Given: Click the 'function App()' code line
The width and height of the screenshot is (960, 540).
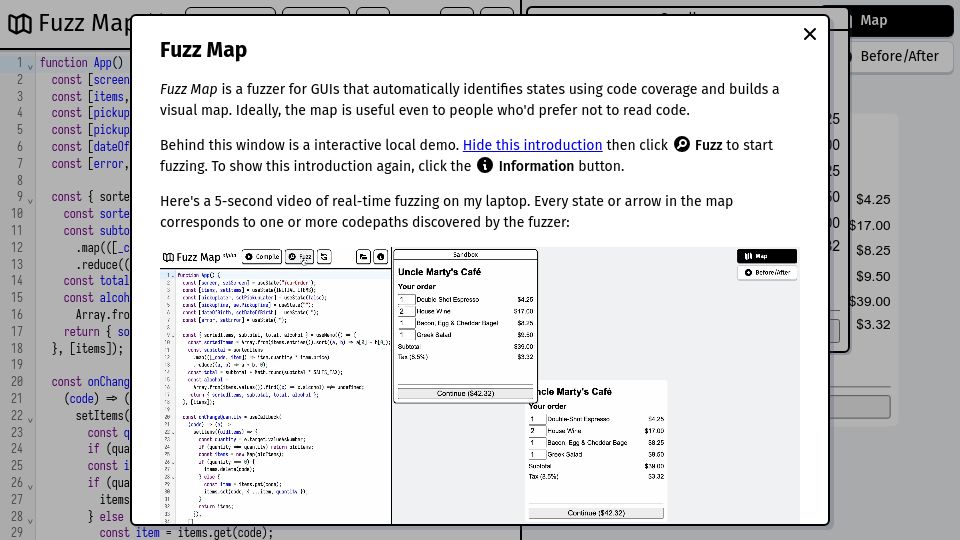Looking at the screenshot, I should tap(81, 62).
